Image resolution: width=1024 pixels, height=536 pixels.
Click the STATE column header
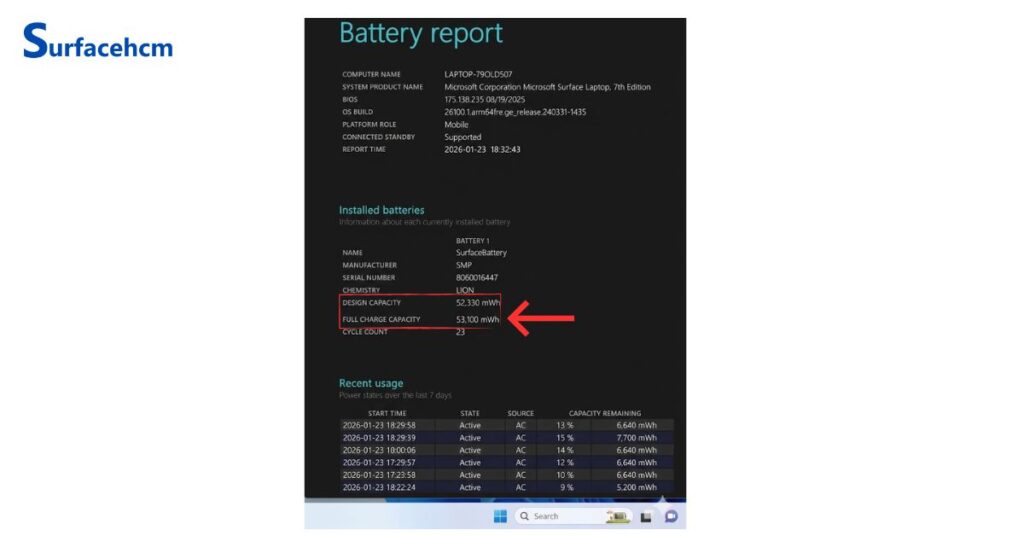pyautogui.click(x=470, y=413)
